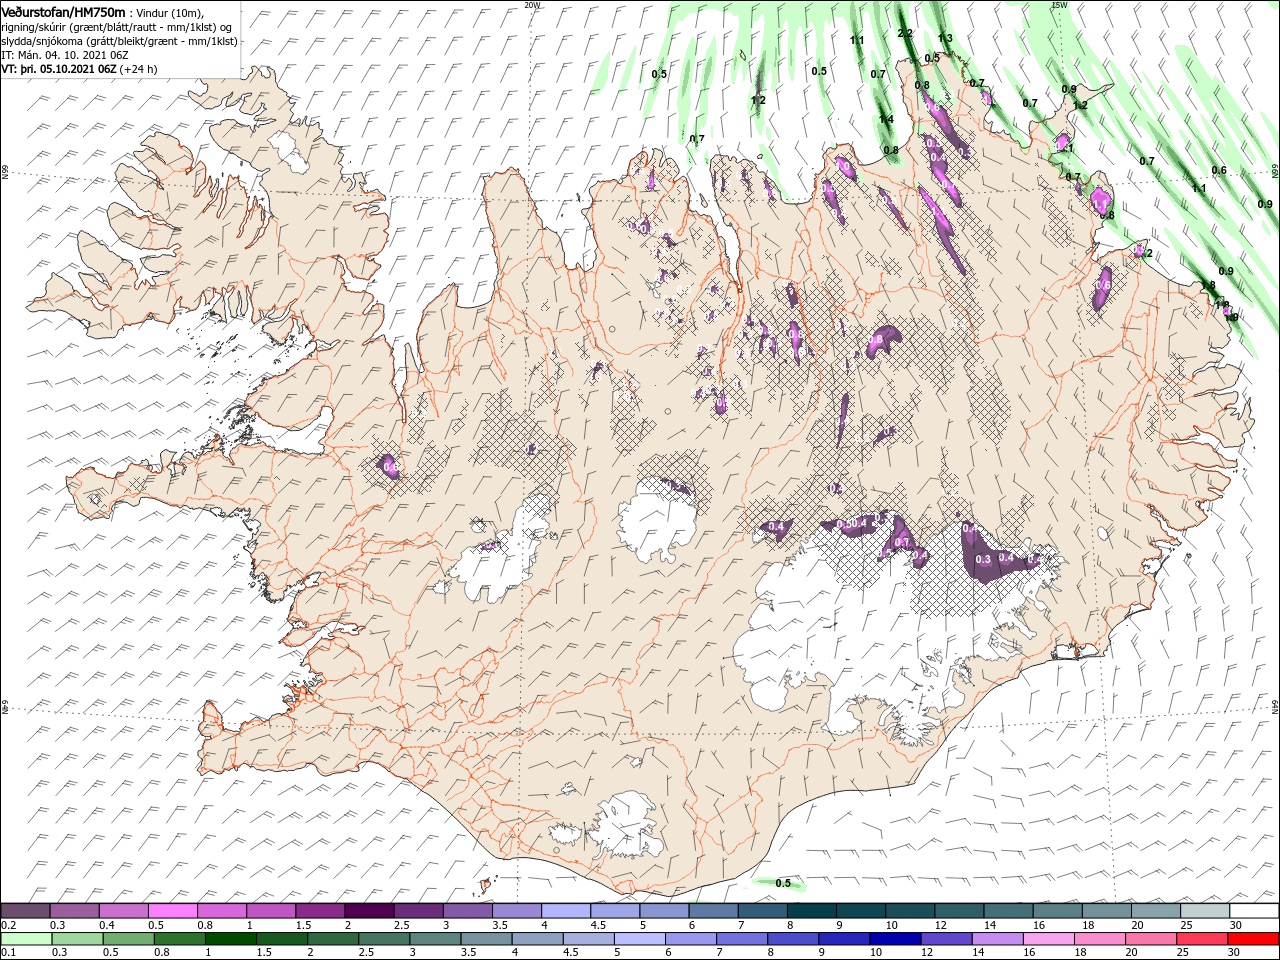Click the 1.3 precipitation value label
1280x960 pixels.
[945, 38]
